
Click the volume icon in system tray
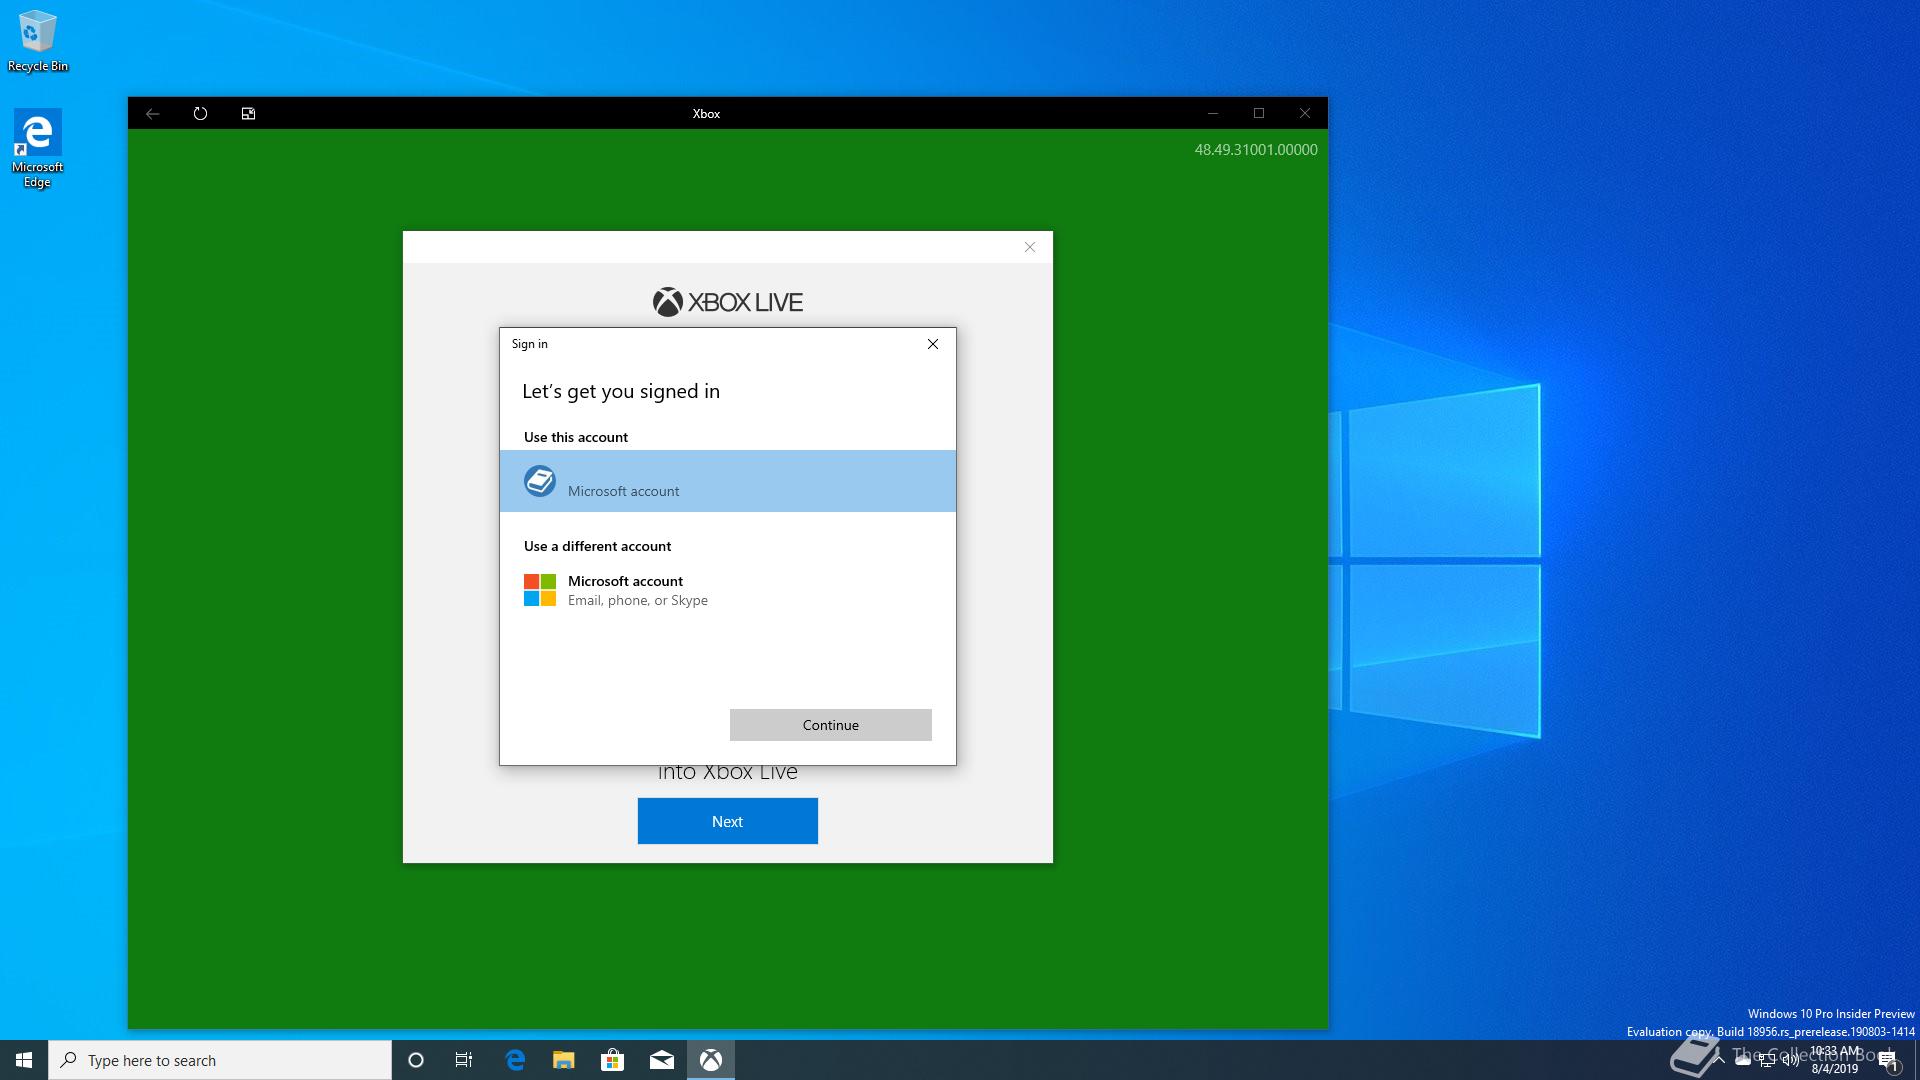click(x=1790, y=1060)
